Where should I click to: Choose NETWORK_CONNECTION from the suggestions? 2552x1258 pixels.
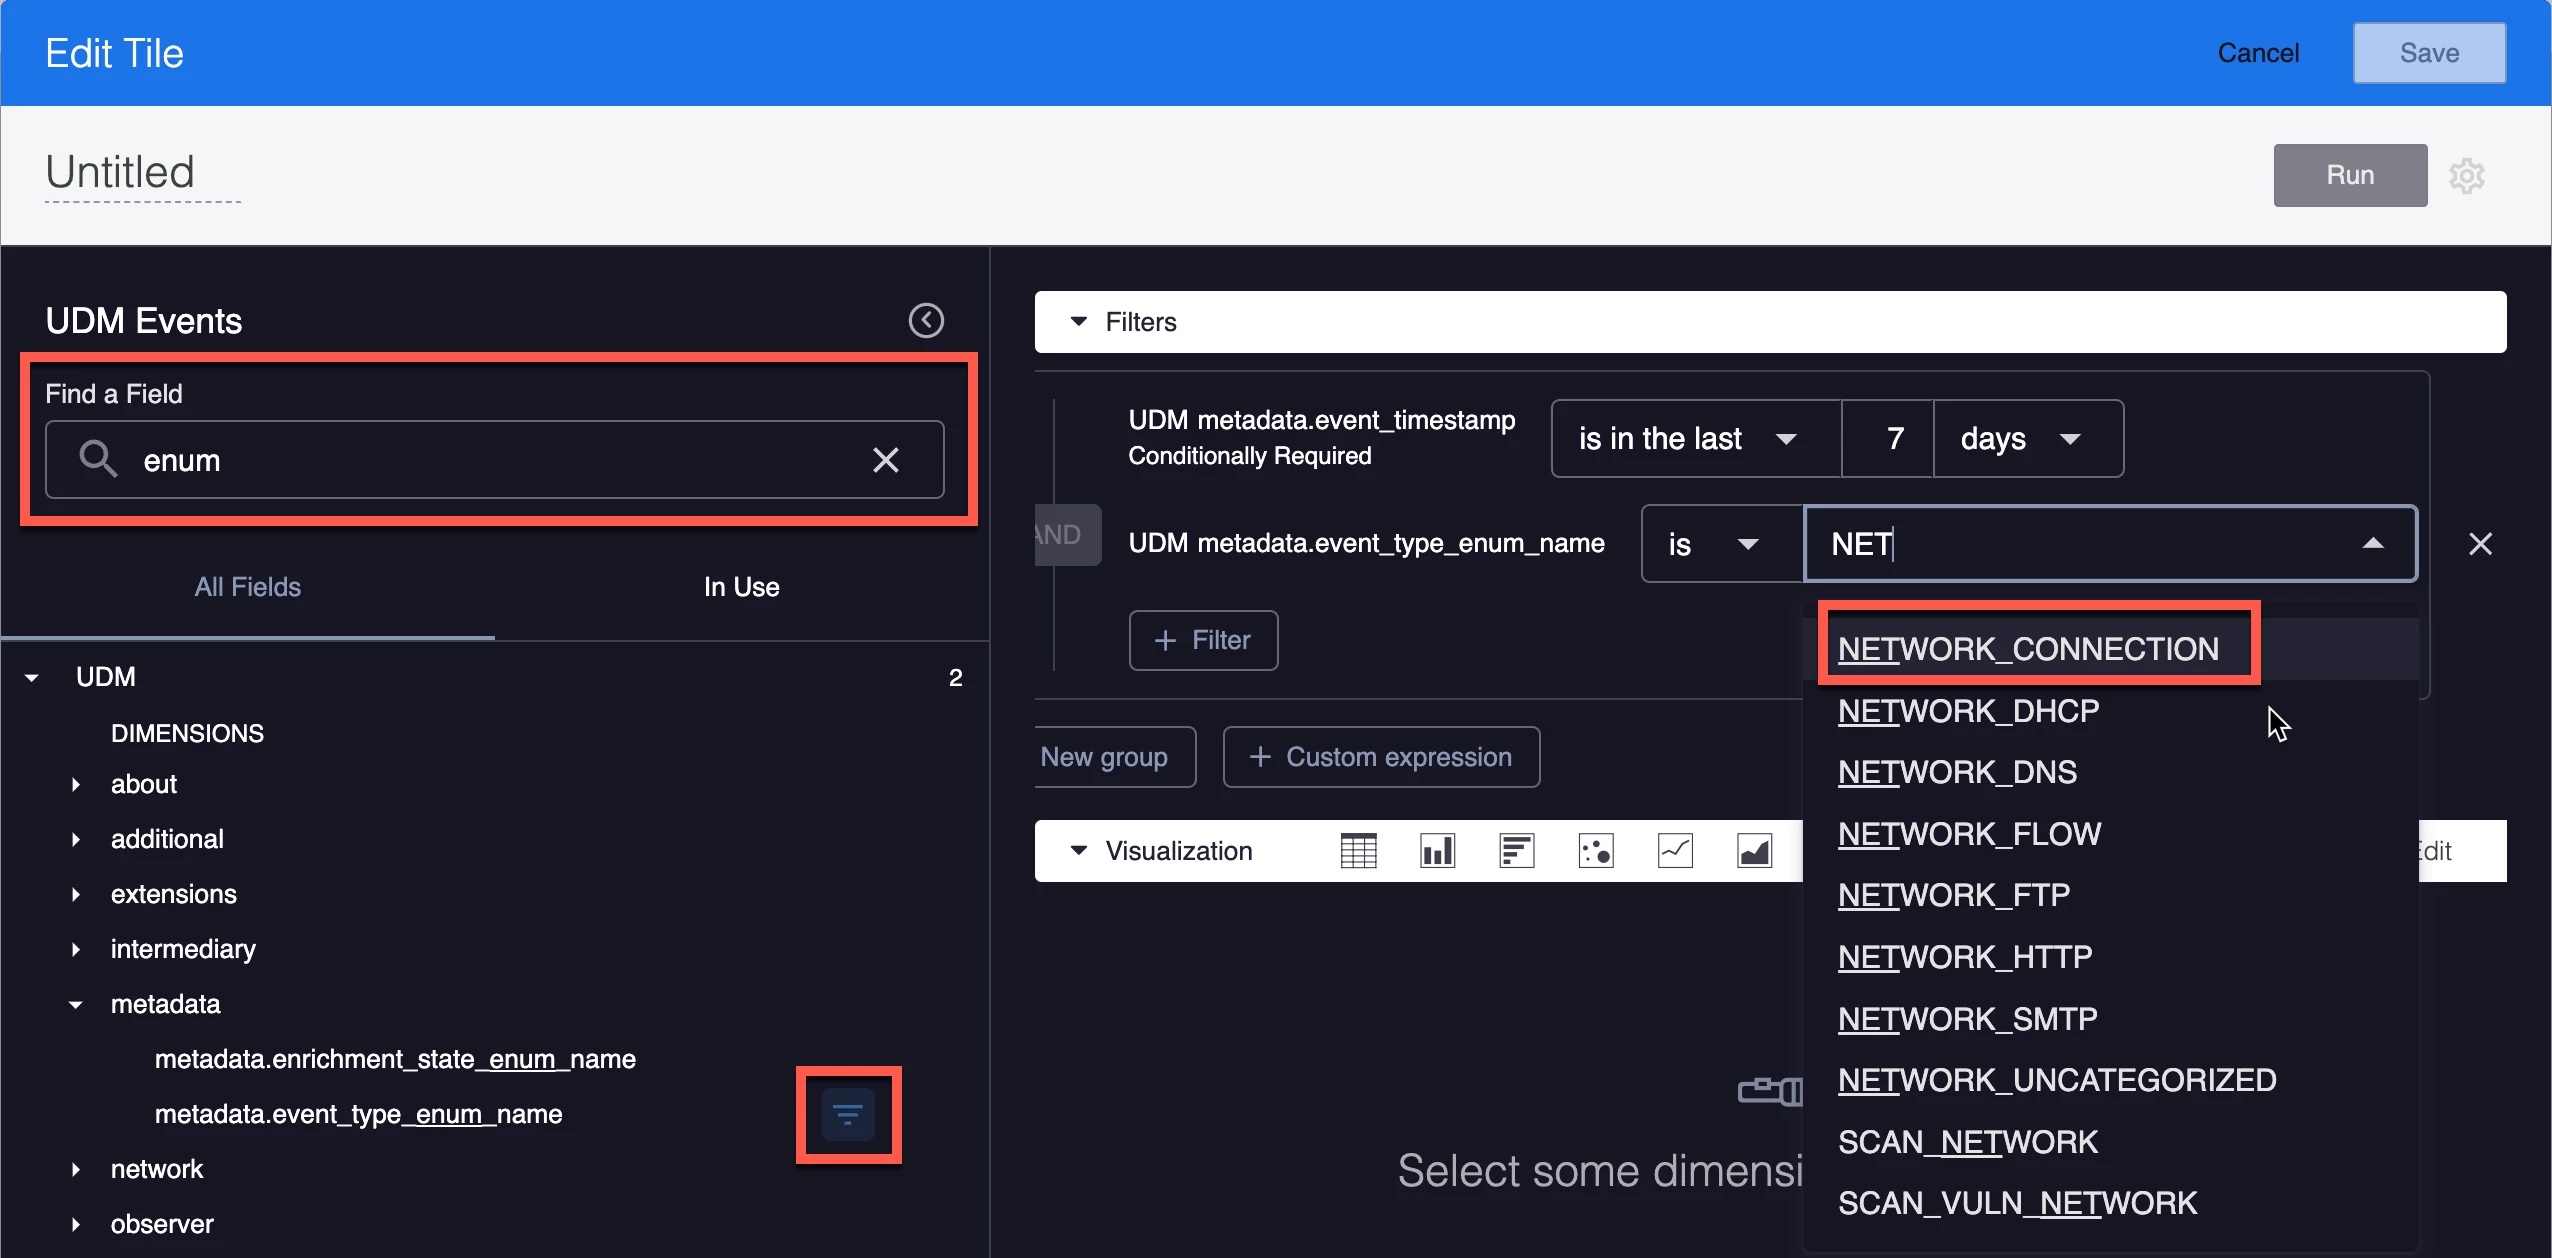pos(2028,649)
